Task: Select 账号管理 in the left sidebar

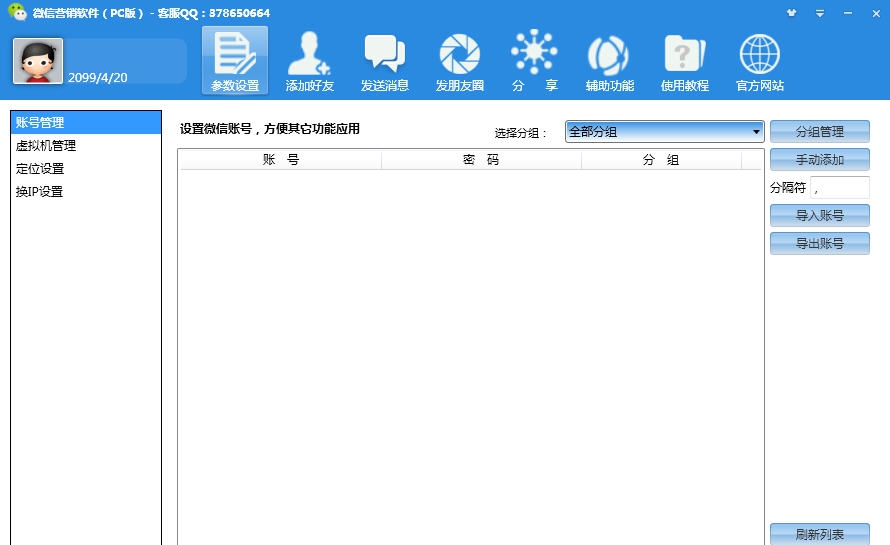Action: click(x=86, y=123)
